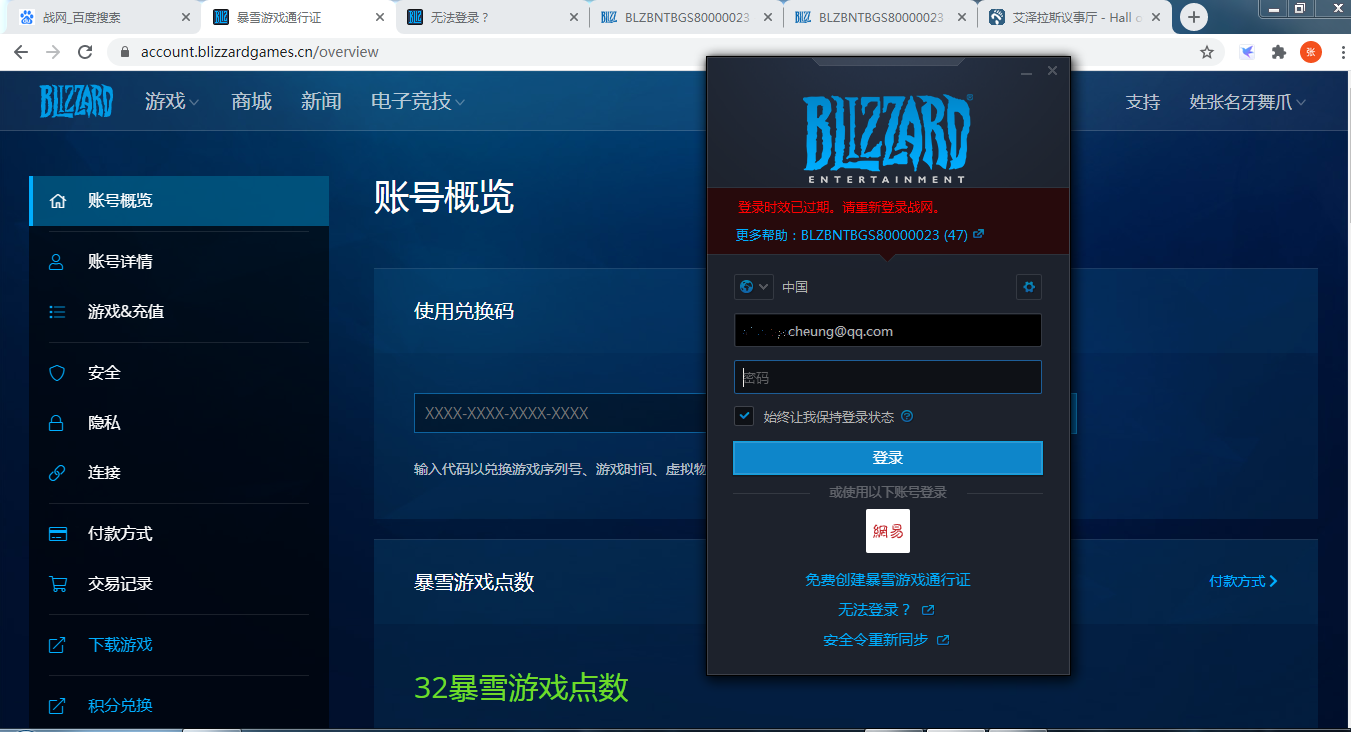Screen dimensions: 1351x732
Task: Click the blue 登录 button
Action: click(888, 458)
